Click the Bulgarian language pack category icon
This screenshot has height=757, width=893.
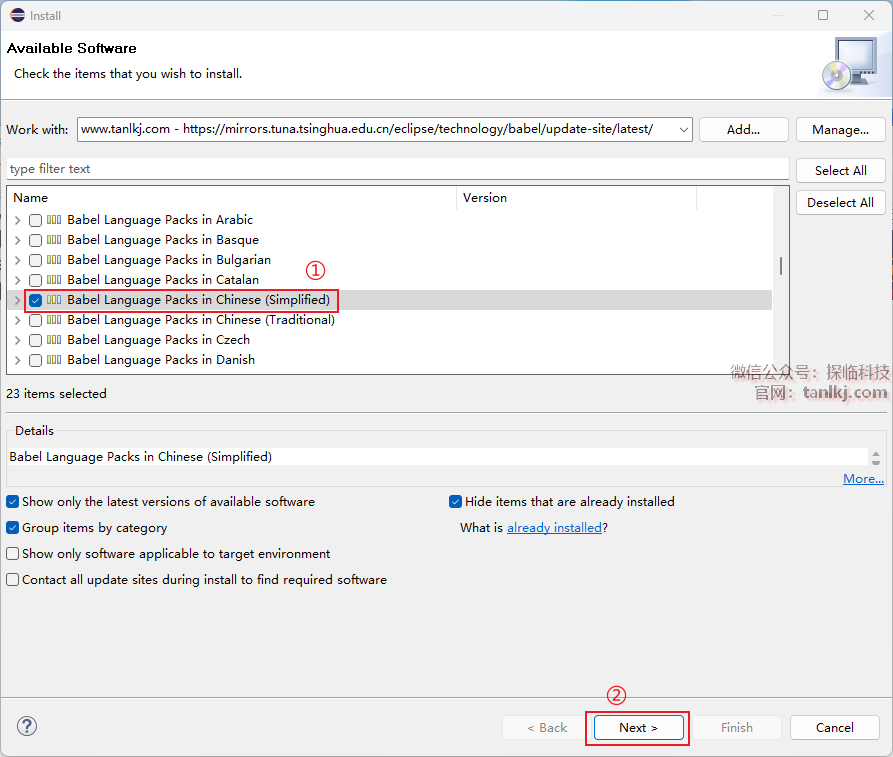point(54,260)
